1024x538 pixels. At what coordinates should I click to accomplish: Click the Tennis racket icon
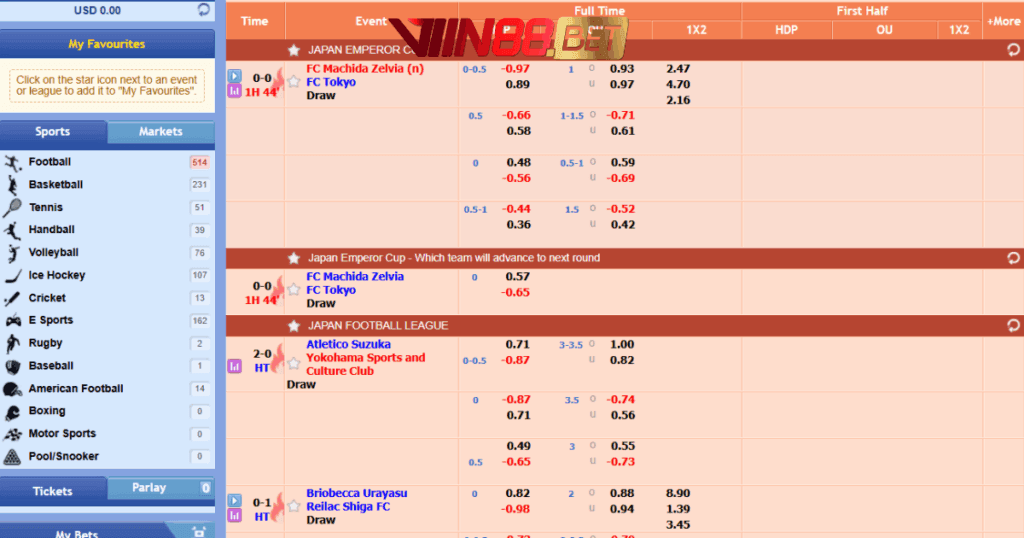tap(12, 208)
